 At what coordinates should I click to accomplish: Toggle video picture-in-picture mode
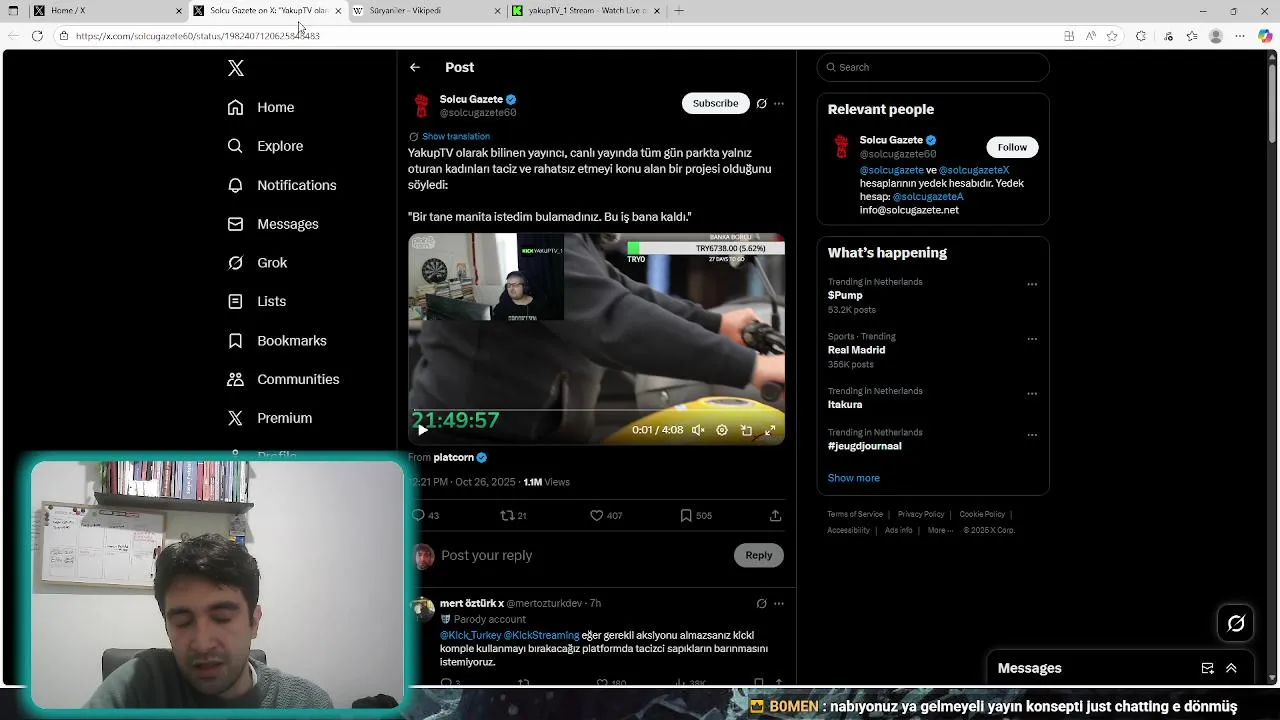(746, 430)
